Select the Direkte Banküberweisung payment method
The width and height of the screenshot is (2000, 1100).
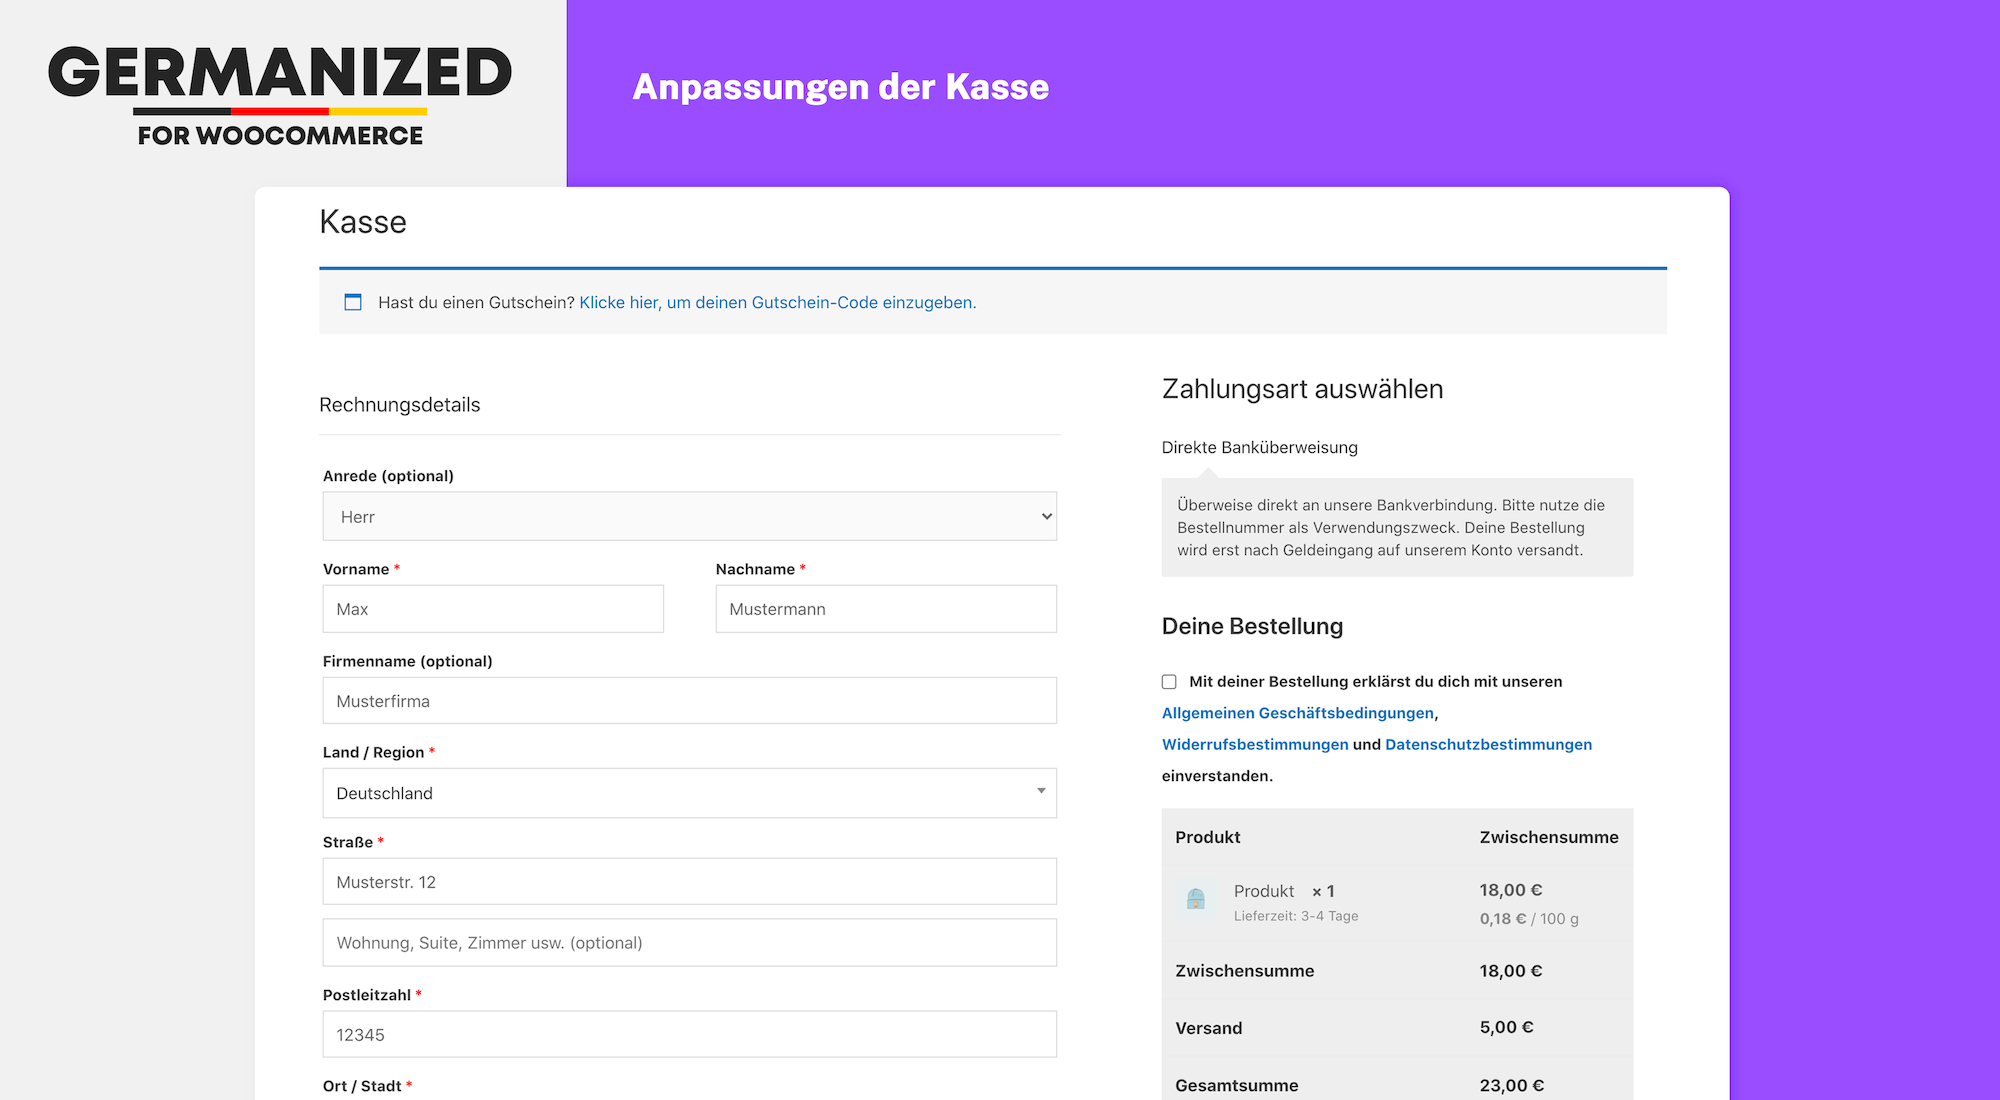pyautogui.click(x=1259, y=447)
